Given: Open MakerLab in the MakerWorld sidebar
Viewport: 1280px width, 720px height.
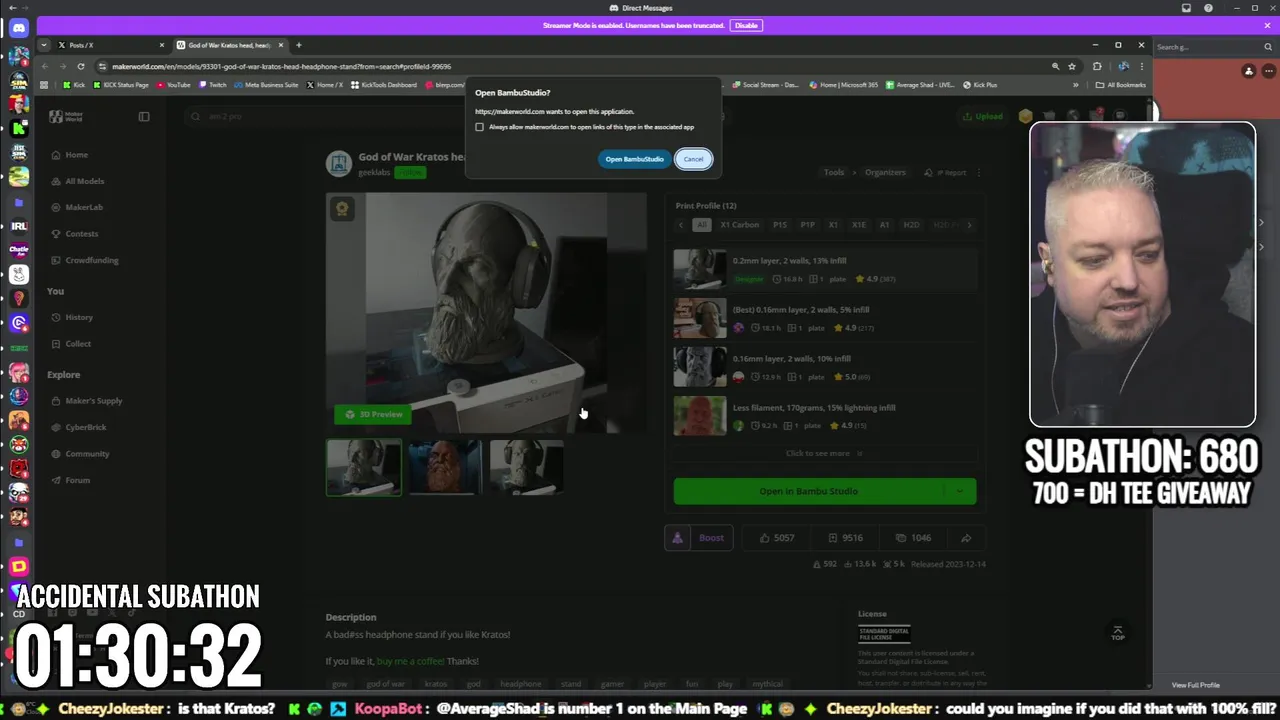Looking at the screenshot, I should tap(84, 207).
